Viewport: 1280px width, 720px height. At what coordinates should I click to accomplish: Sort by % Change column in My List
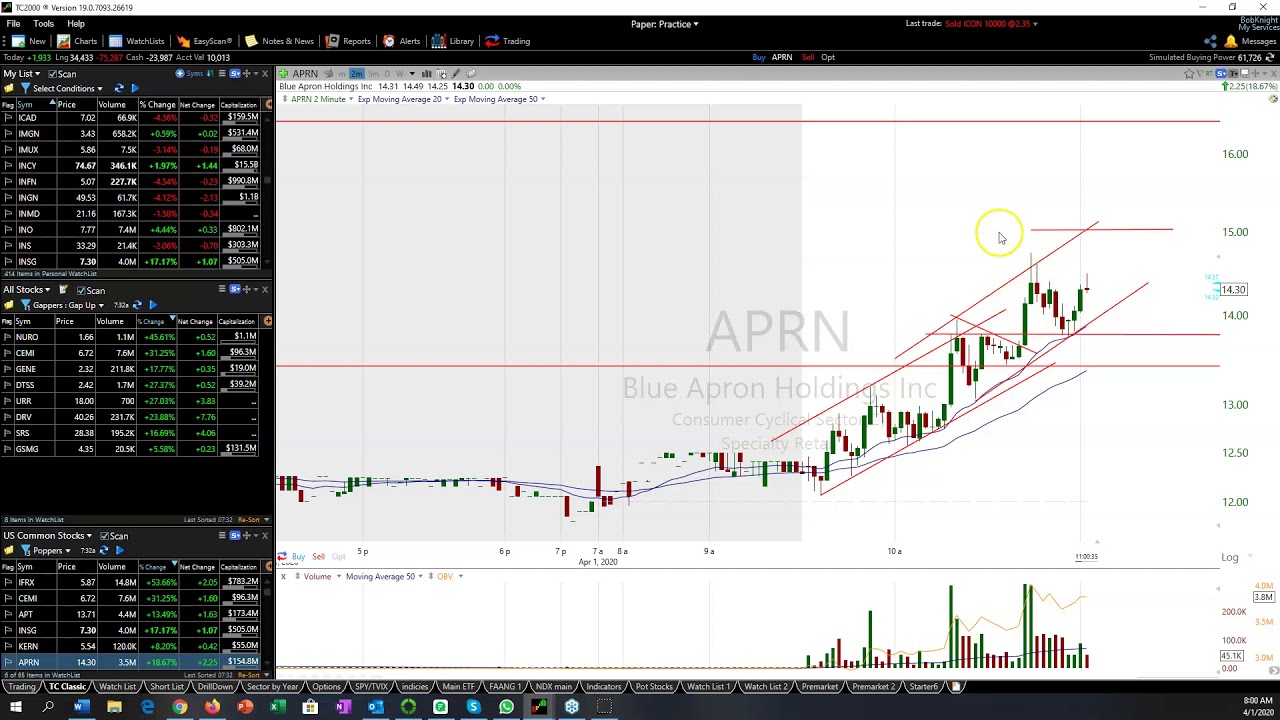(158, 104)
